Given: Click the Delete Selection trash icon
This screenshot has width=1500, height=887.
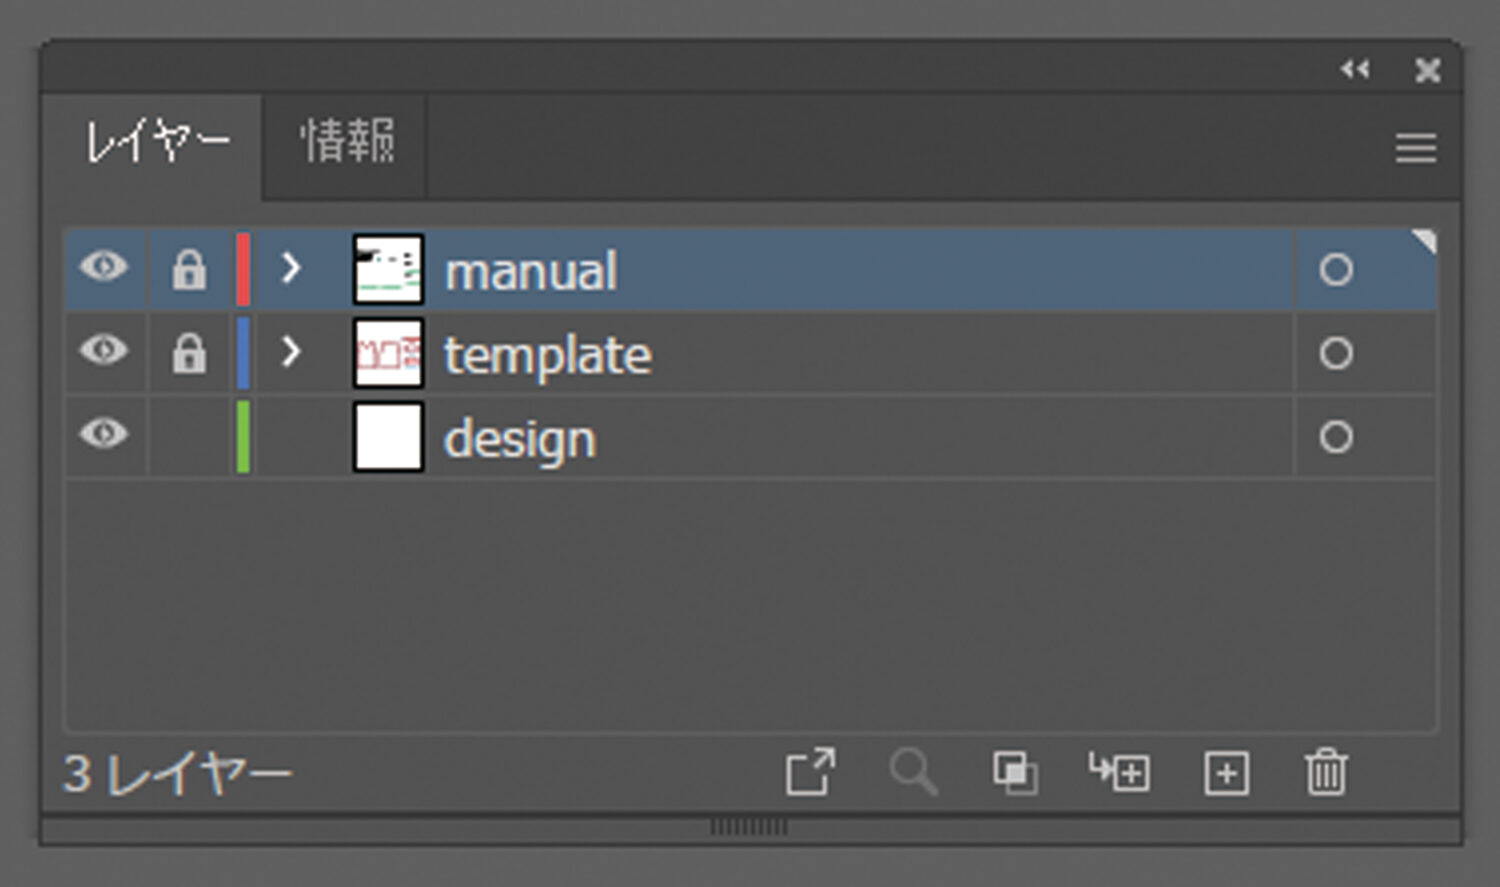Looking at the screenshot, I should point(1326,772).
